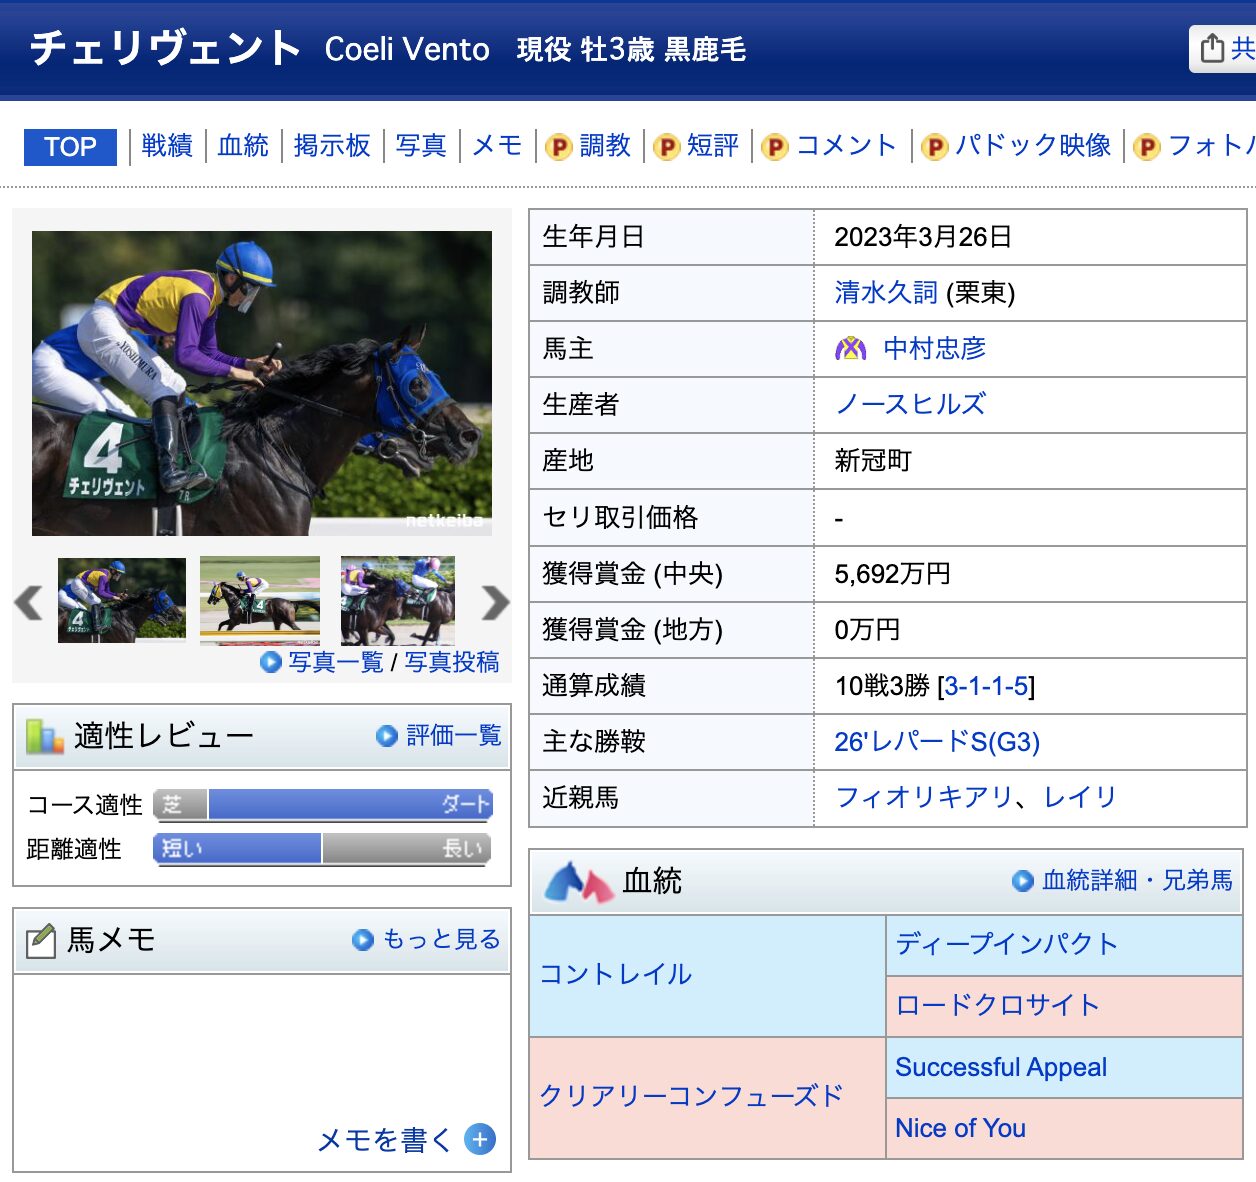This screenshot has width=1256, height=1182.
Task: Select the first photo thumbnail
Action: point(122,600)
